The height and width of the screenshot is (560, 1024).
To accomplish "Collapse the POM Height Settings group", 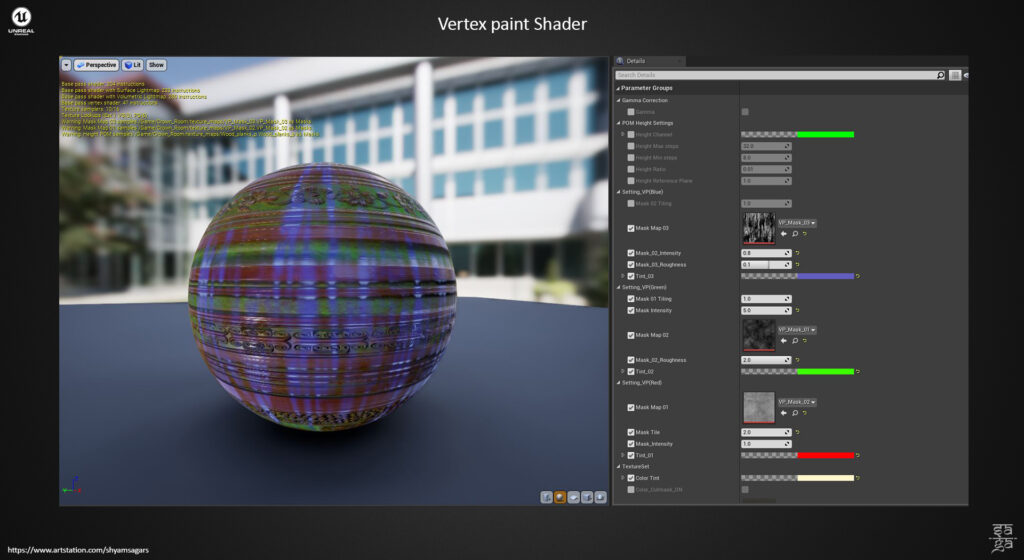I will click(618, 123).
